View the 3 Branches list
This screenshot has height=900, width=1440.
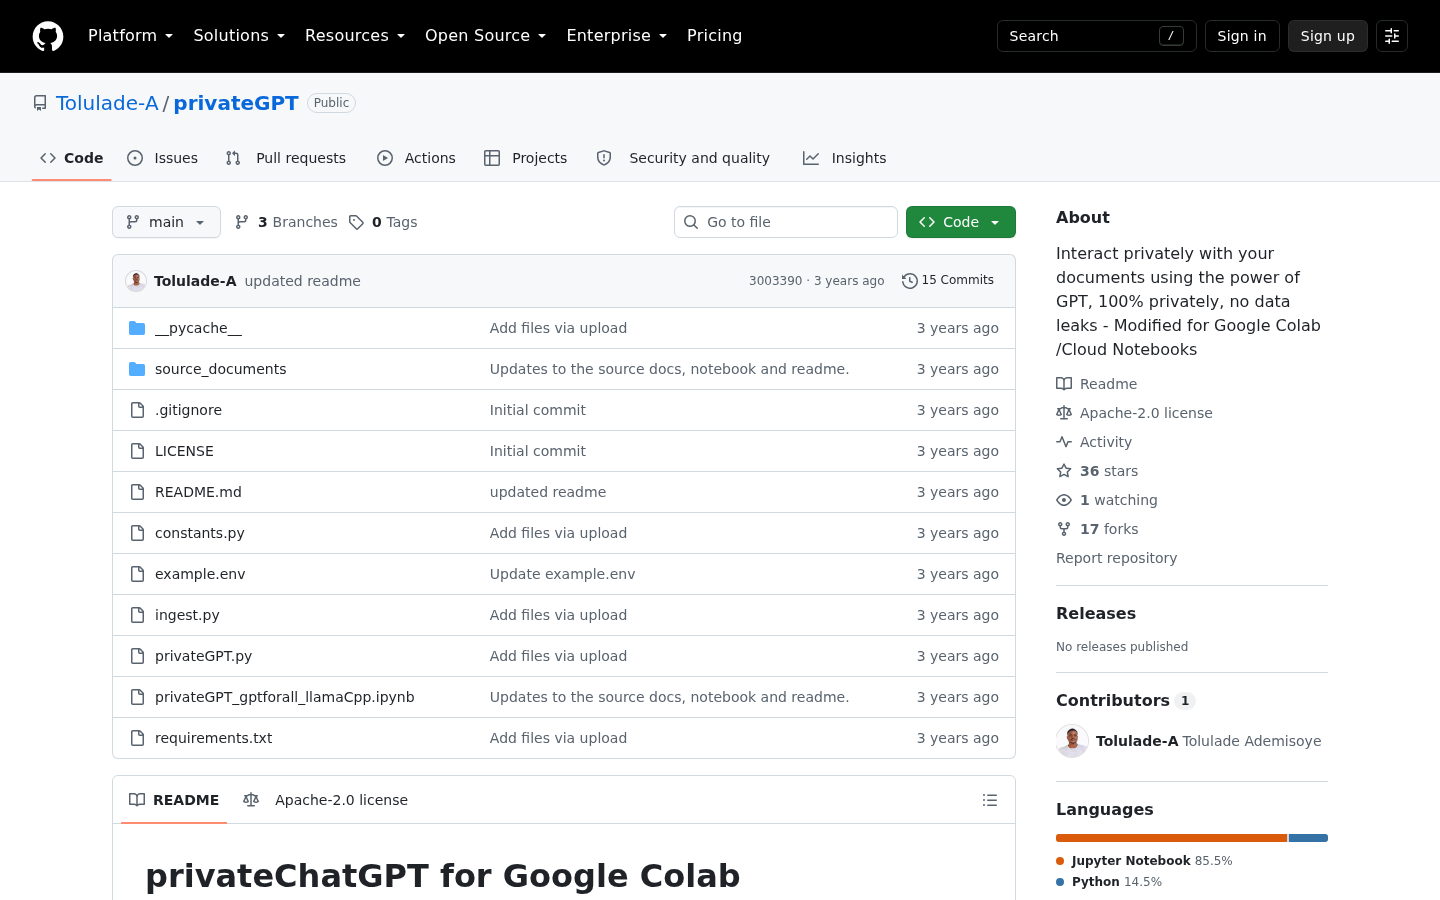[286, 222]
